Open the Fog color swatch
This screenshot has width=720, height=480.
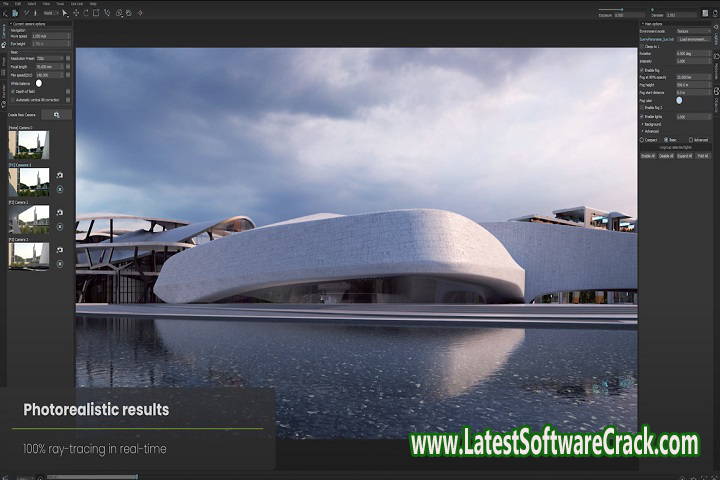point(679,100)
